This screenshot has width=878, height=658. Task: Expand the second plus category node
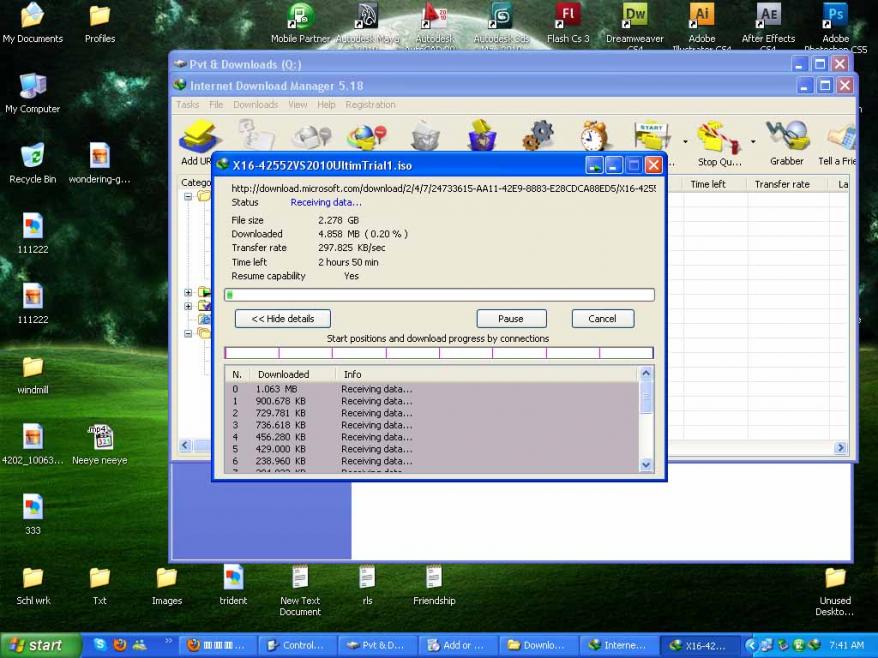coord(188,306)
